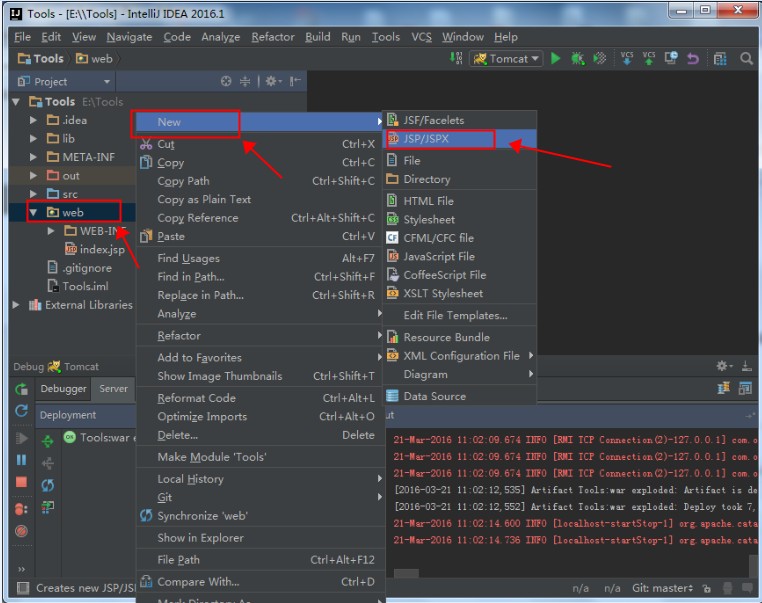Screen dimensions: 762x603
Task: Click update application icon in Debug panel
Action: pyautogui.click(x=21, y=411)
